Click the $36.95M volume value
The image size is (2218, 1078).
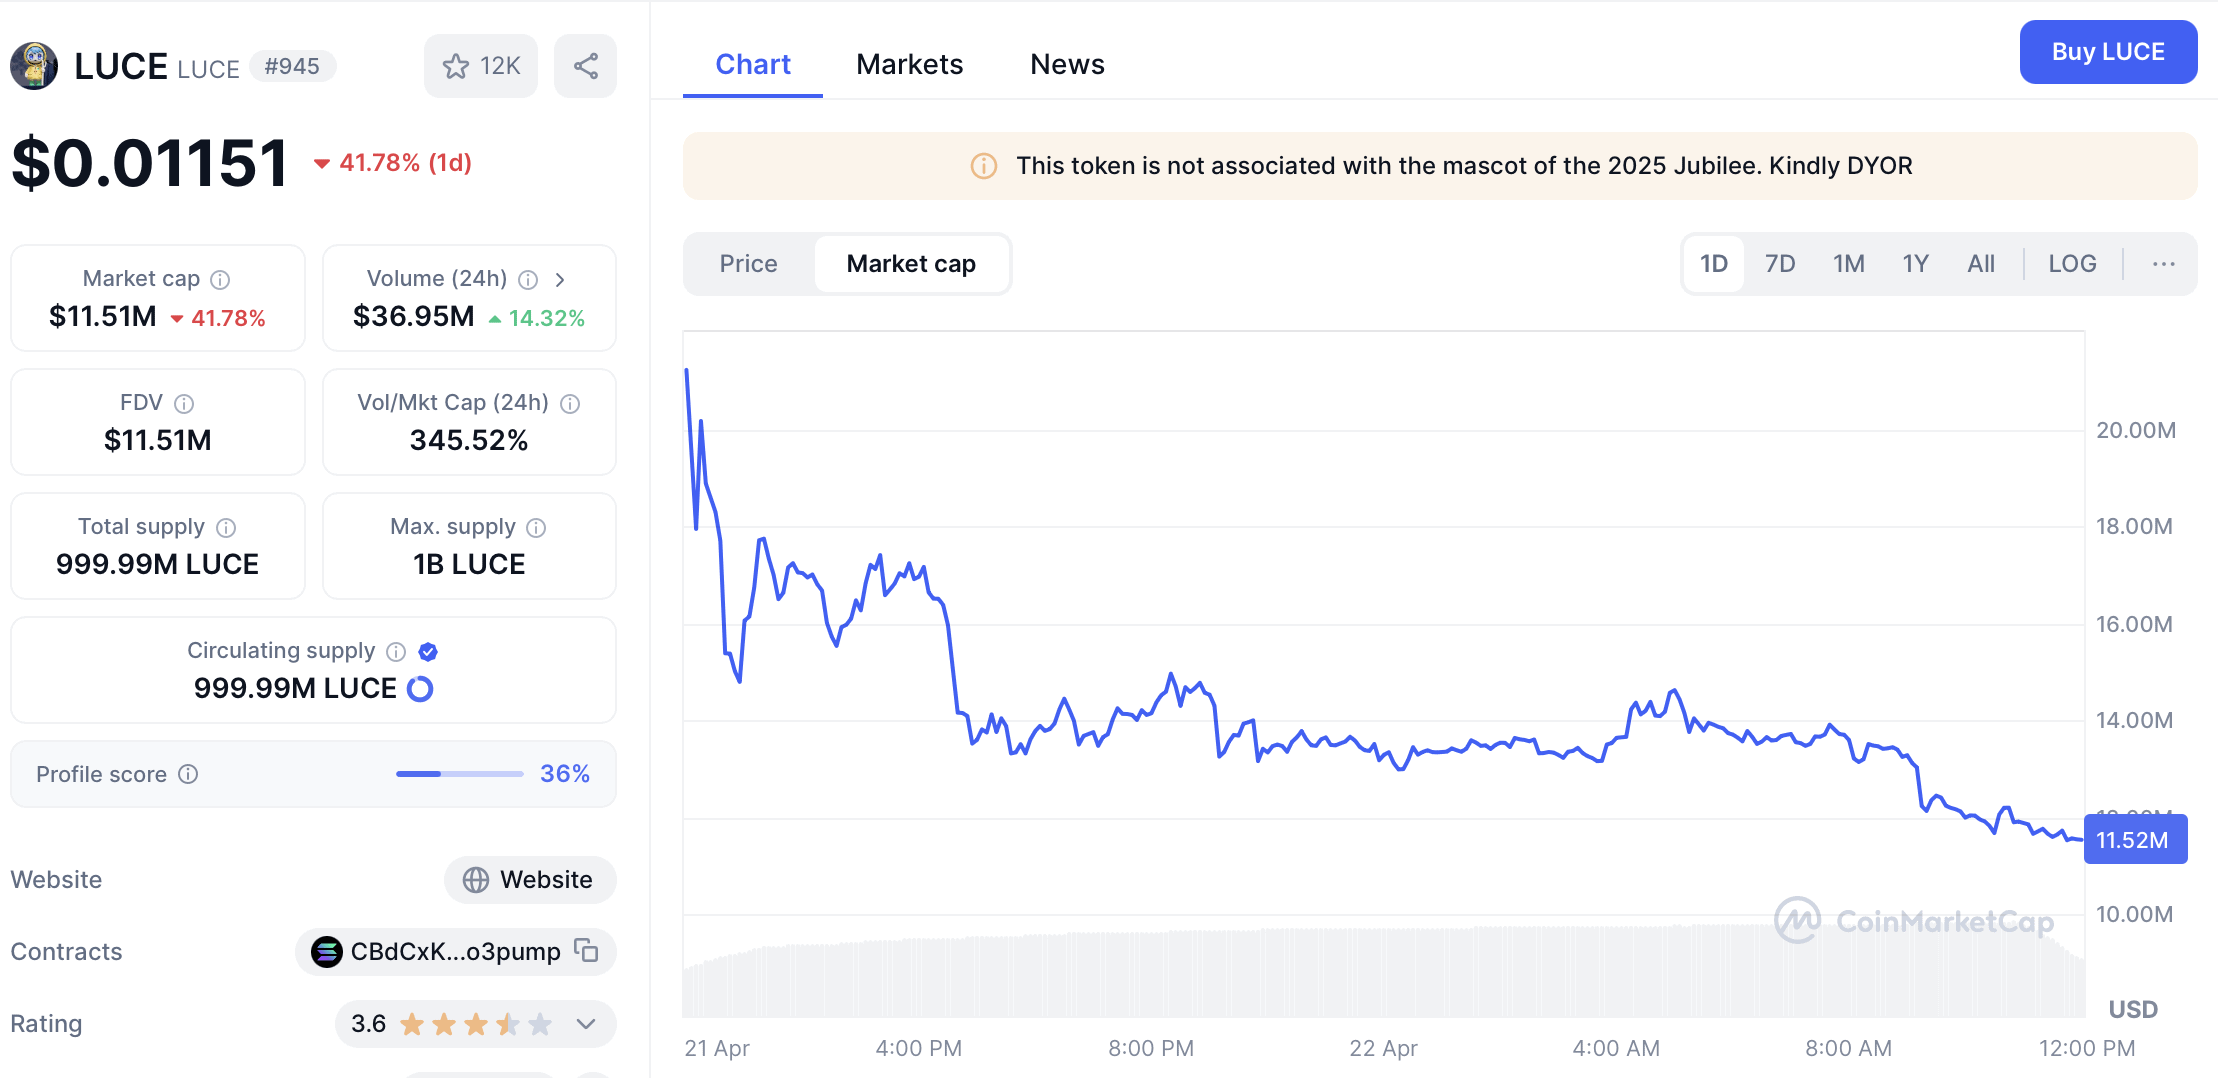(x=414, y=317)
